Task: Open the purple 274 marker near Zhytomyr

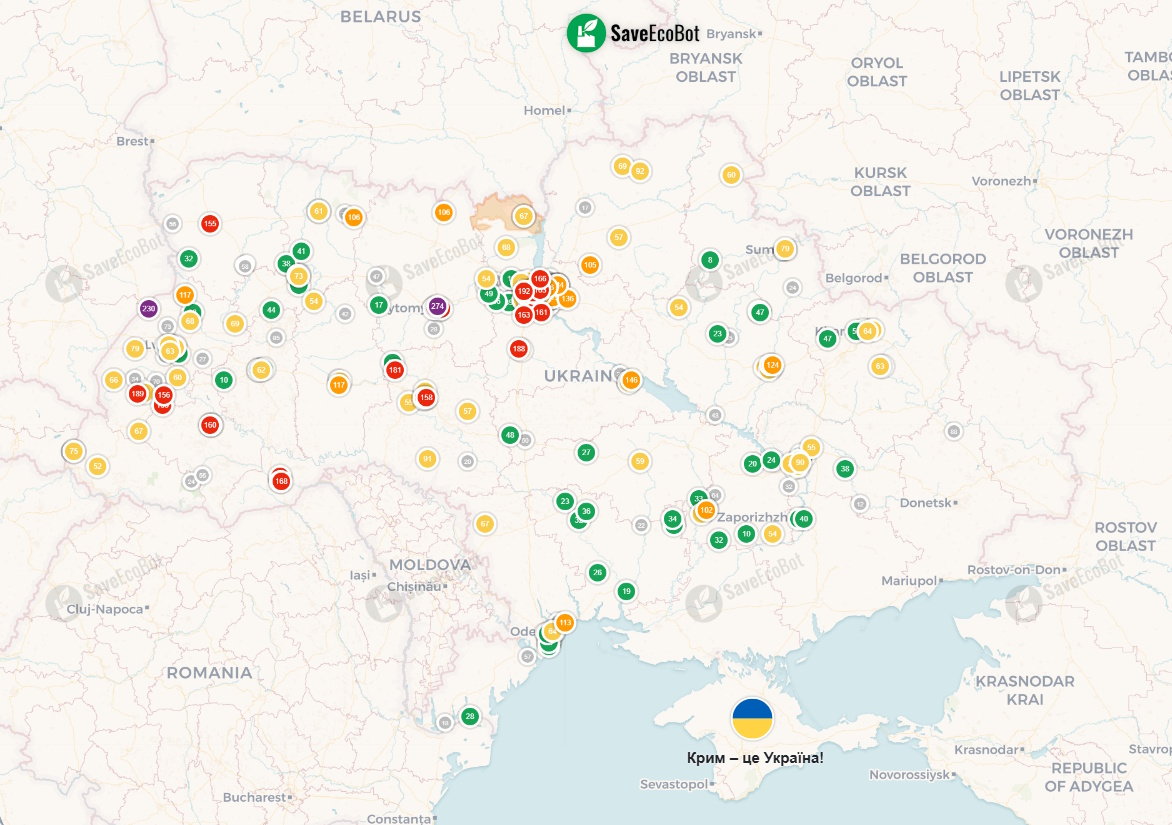Action: tap(437, 306)
